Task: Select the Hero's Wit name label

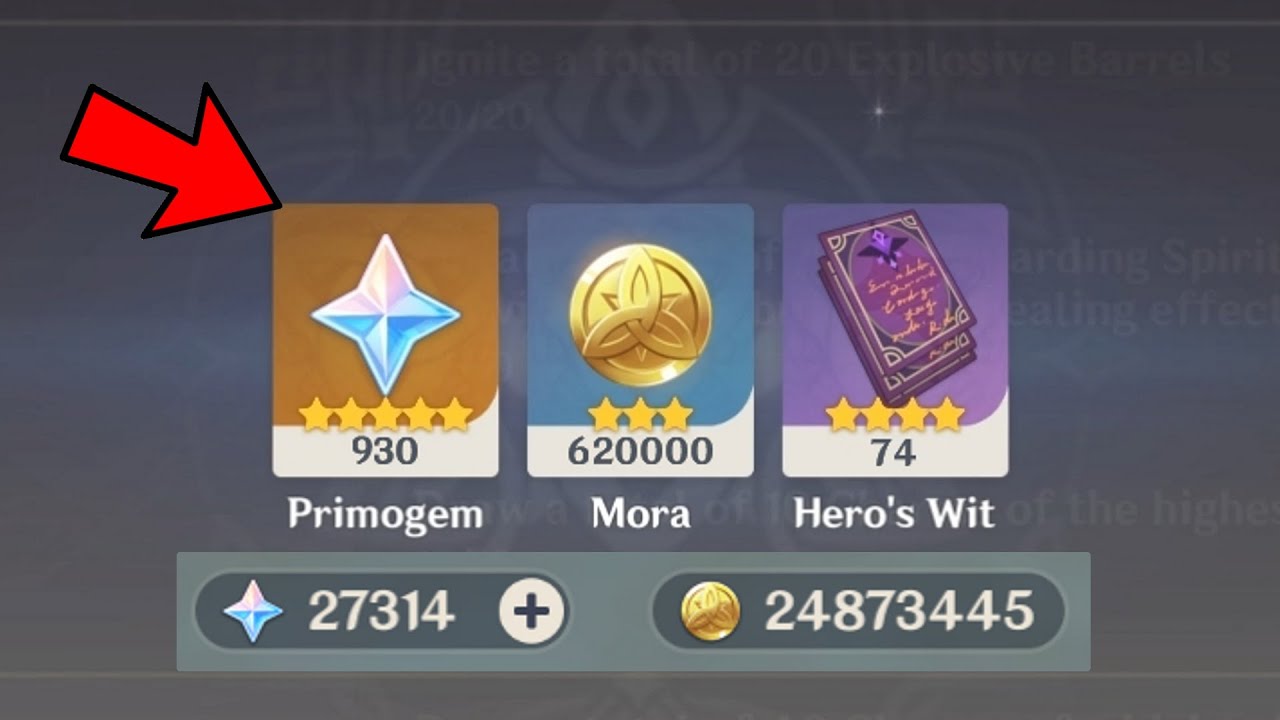Action: pyautogui.click(x=894, y=514)
